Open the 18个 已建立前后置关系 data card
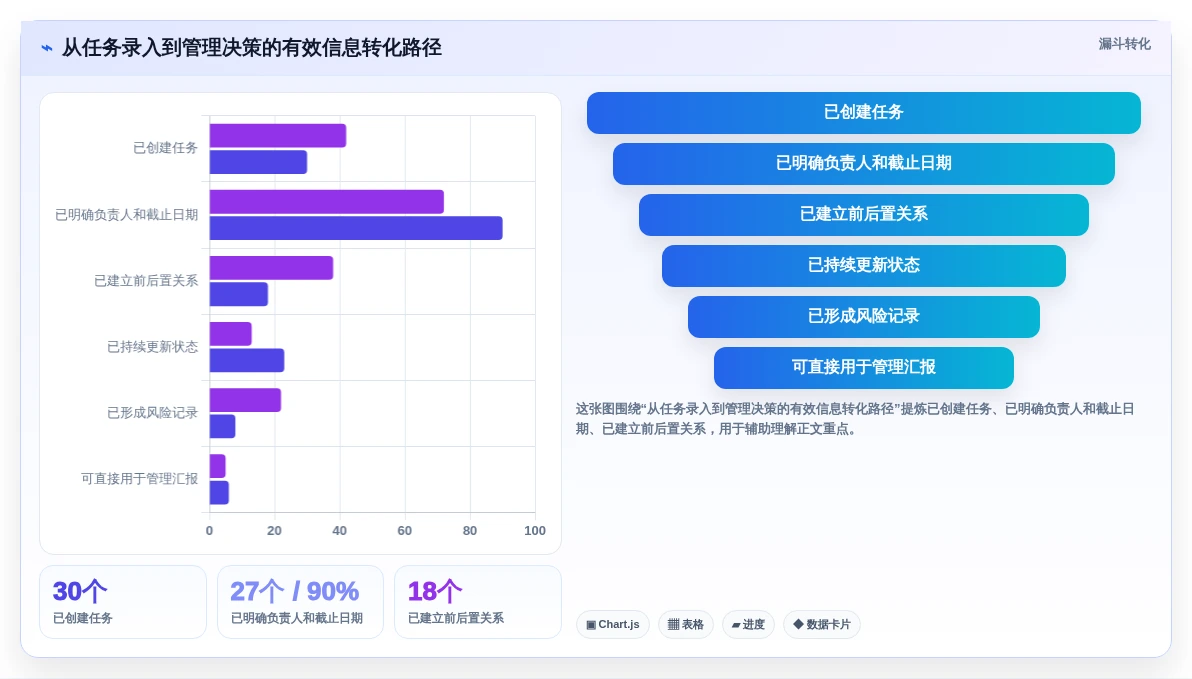Viewport: 1192px width, 679px height. tap(477, 601)
